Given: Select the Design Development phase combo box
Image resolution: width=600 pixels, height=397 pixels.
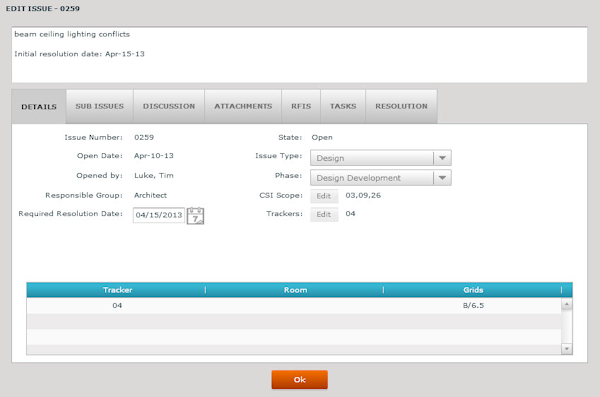Looking at the screenshot, I should (x=380, y=178).
